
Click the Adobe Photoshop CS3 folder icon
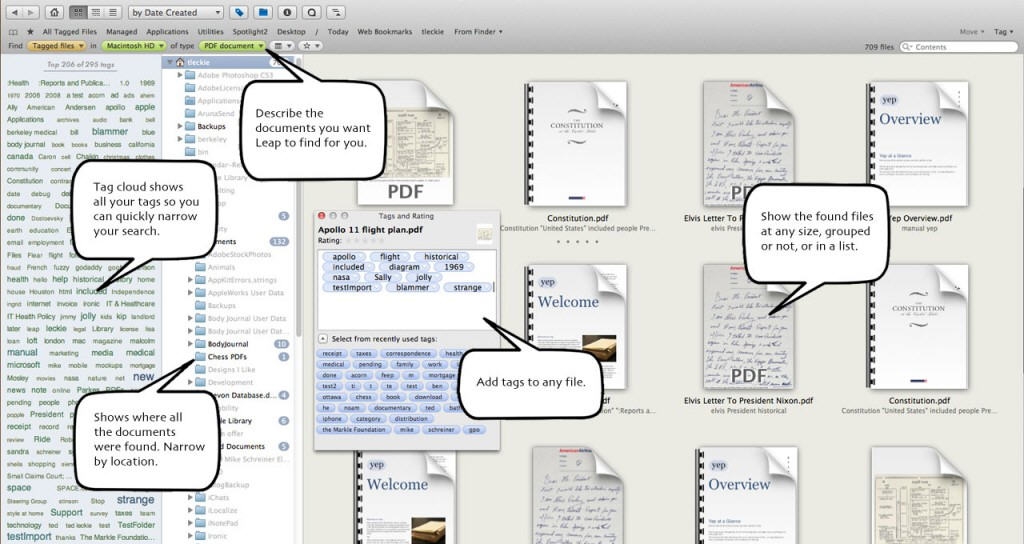pyautogui.click(x=190, y=75)
